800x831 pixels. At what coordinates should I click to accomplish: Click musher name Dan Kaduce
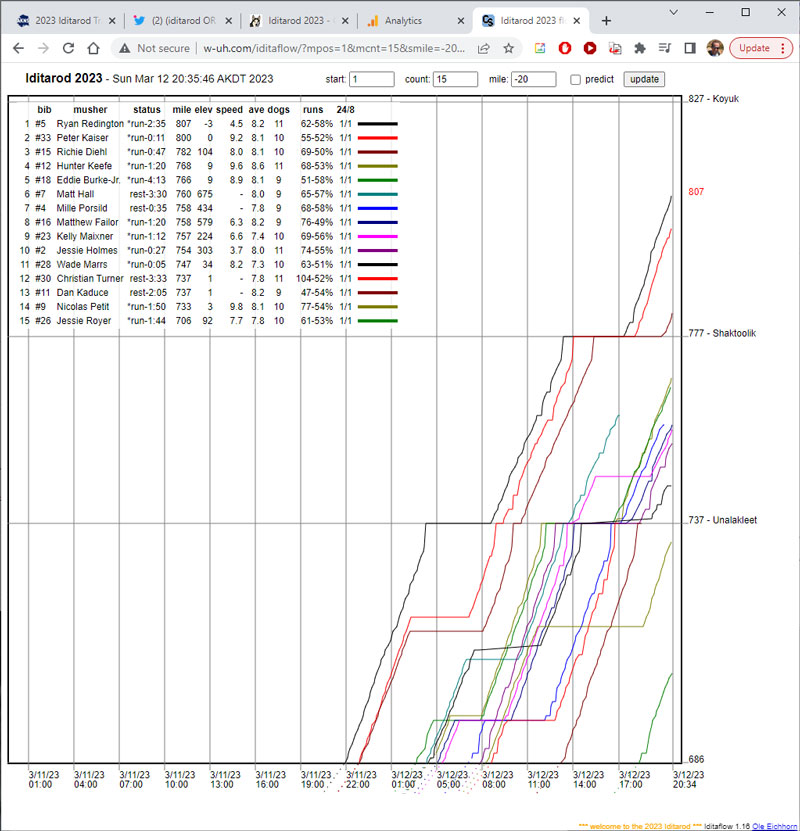pyautogui.click(x=82, y=293)
